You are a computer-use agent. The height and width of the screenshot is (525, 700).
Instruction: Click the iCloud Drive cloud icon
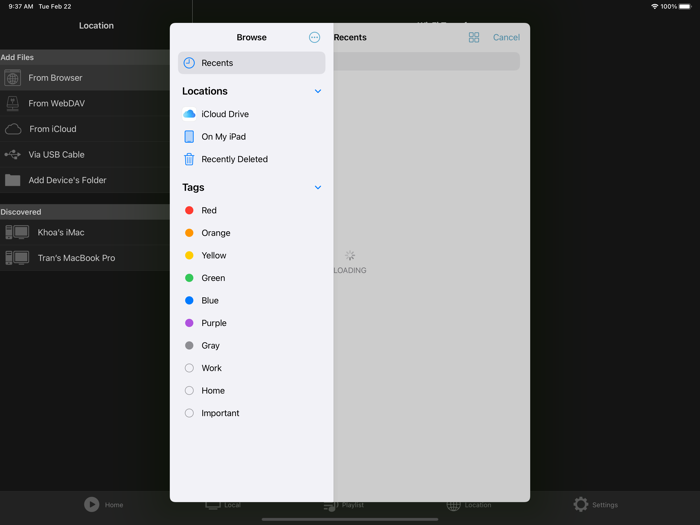tap(189, 114)
